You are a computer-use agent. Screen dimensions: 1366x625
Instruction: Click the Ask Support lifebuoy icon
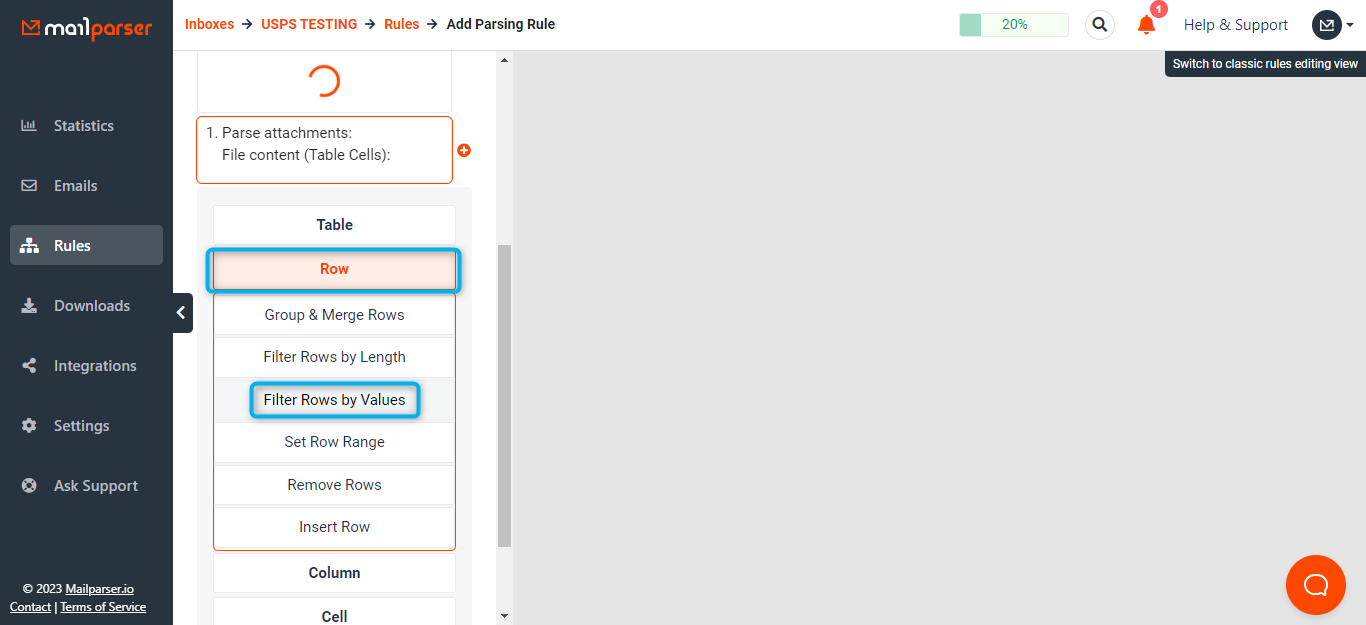pyautogui.click(x=29, y=486)
